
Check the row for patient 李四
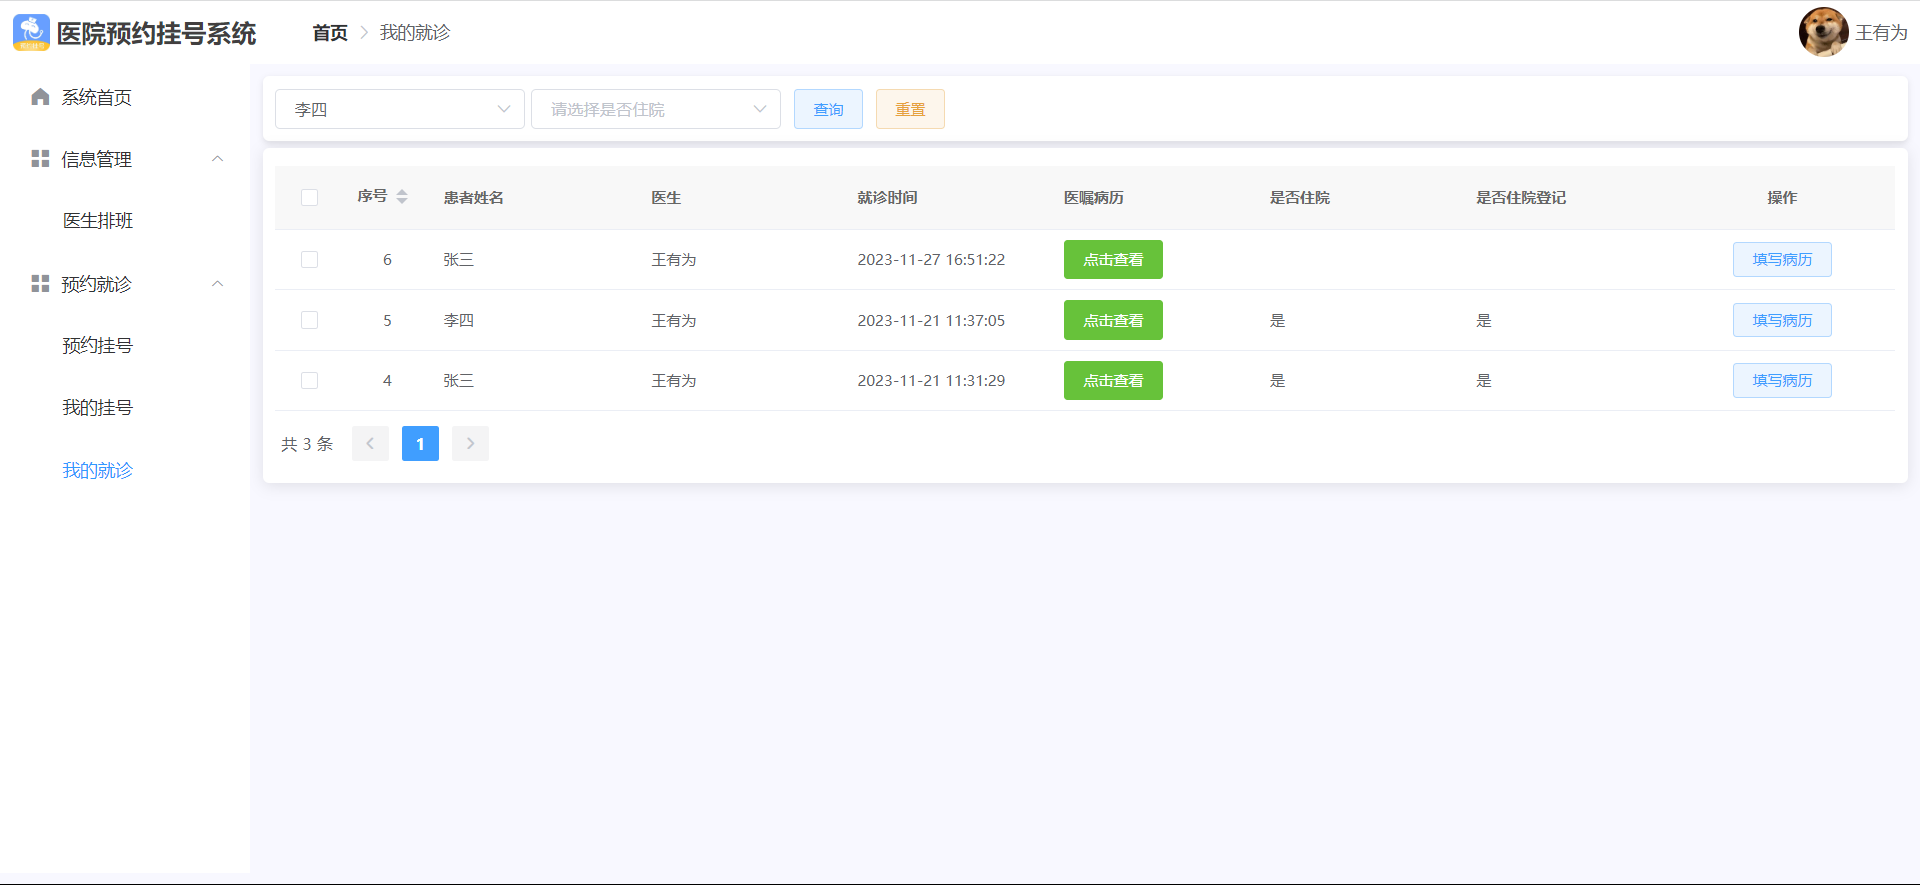309,320
